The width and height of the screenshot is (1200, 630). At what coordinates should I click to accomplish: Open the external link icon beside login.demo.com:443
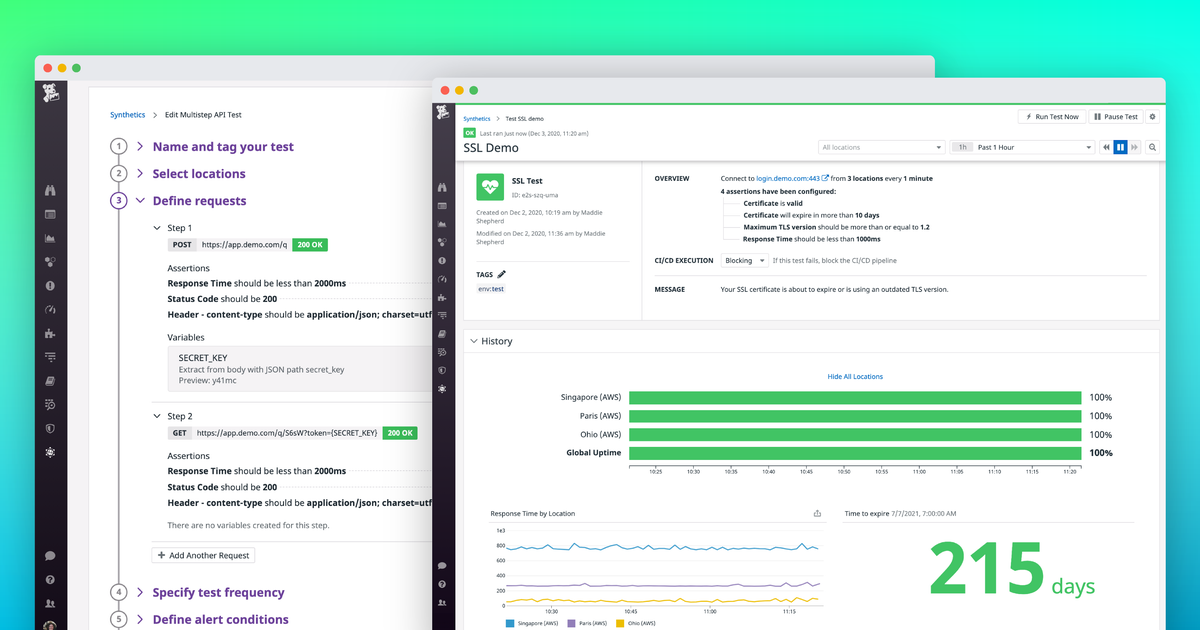pyautogui.click(x=825, y=178)
